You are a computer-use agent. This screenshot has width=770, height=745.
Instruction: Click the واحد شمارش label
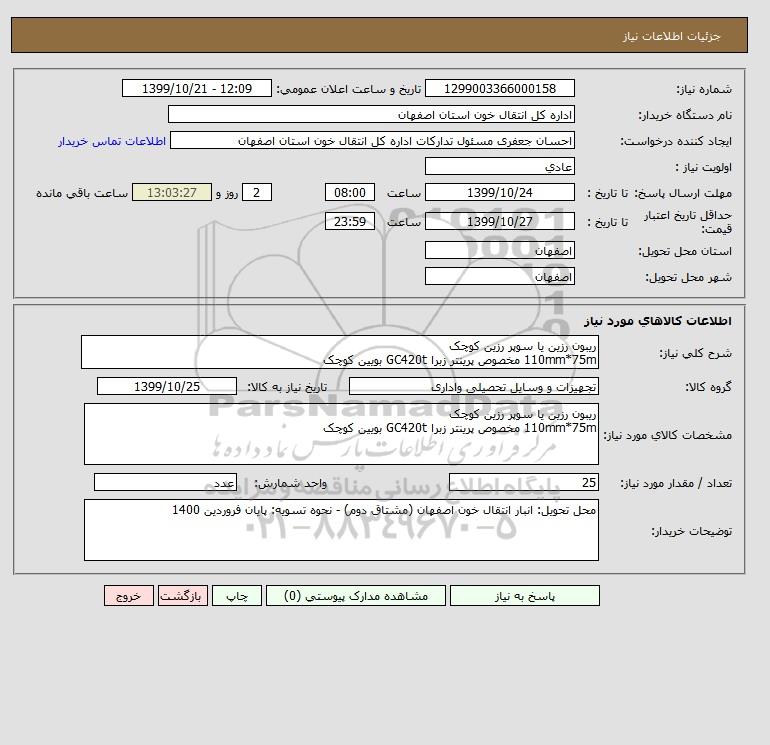[x=290, y=483]
